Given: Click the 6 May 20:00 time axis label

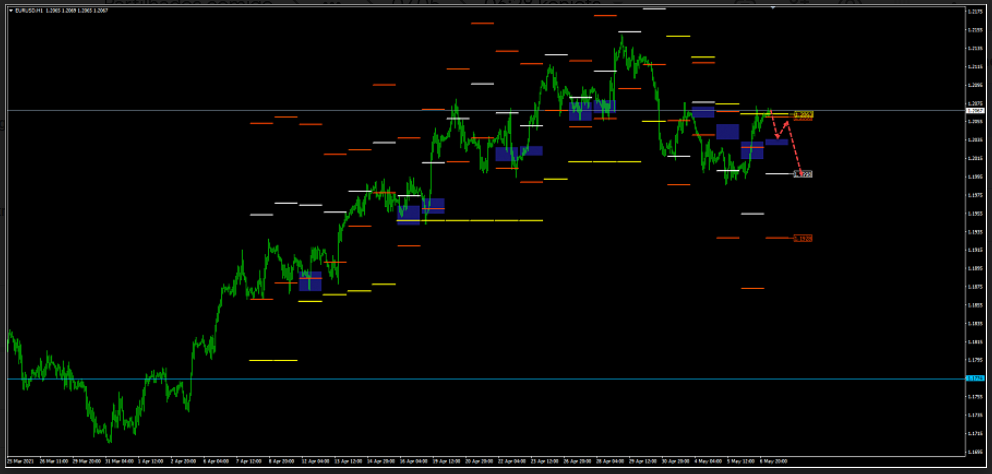Looking at the screenshot, I should click(773, 462).
